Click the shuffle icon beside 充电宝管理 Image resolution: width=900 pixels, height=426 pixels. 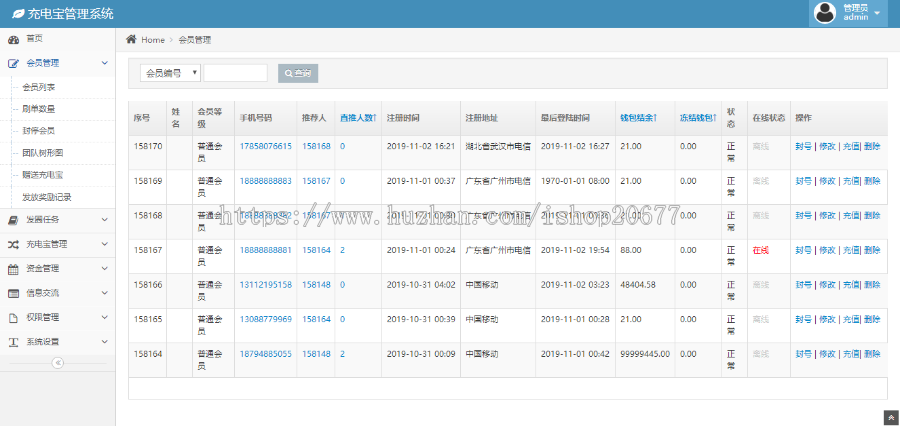(13, 244)
